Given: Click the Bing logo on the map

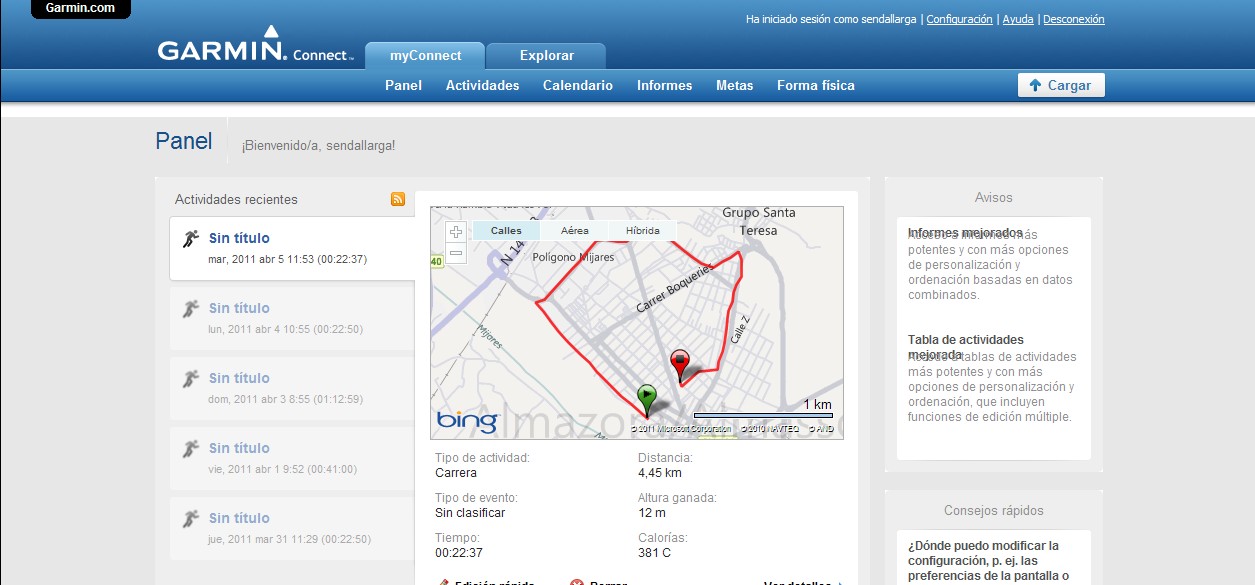Looking at the screenshot, I should click(467, 421).
